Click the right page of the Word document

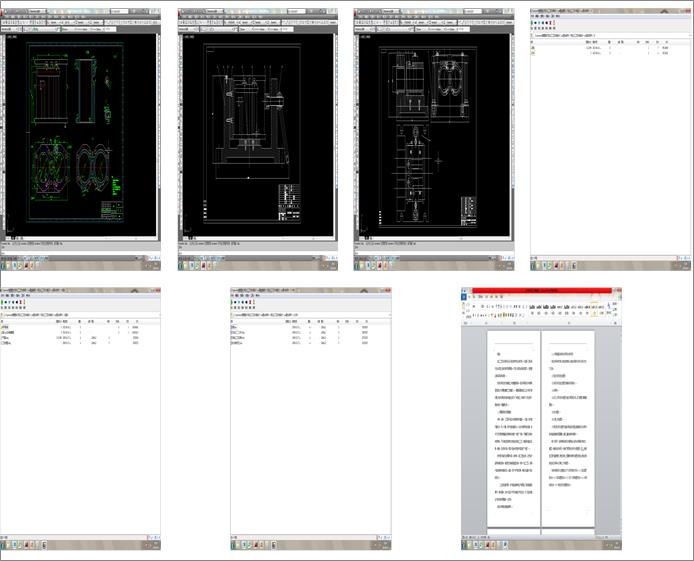pyautogui.click(x=568, y=429)
